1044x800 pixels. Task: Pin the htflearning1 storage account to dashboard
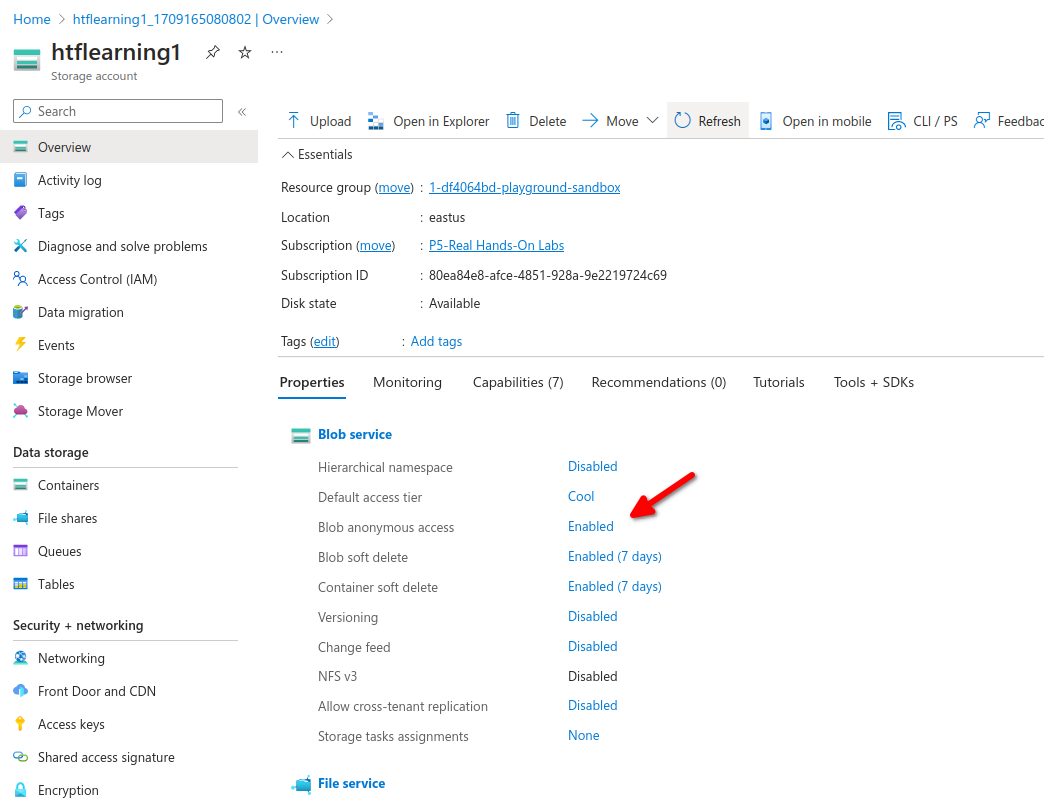click(x=212, y=53)
